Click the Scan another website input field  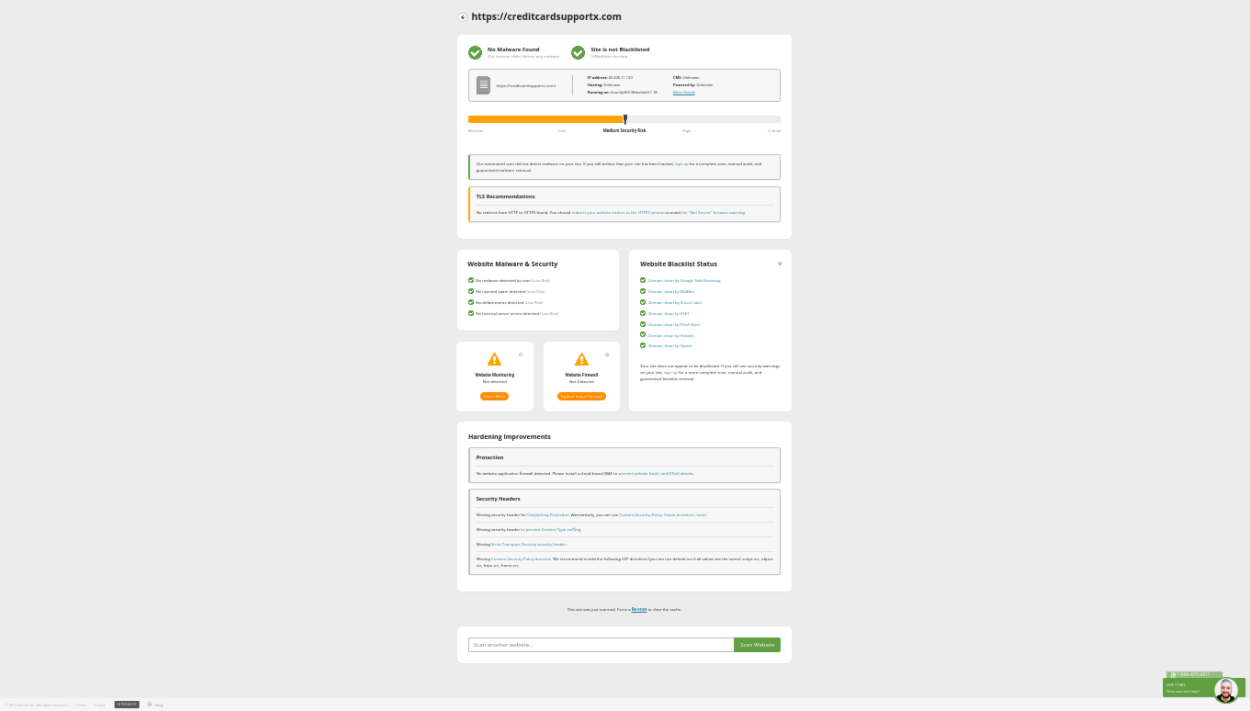[600, 645]
